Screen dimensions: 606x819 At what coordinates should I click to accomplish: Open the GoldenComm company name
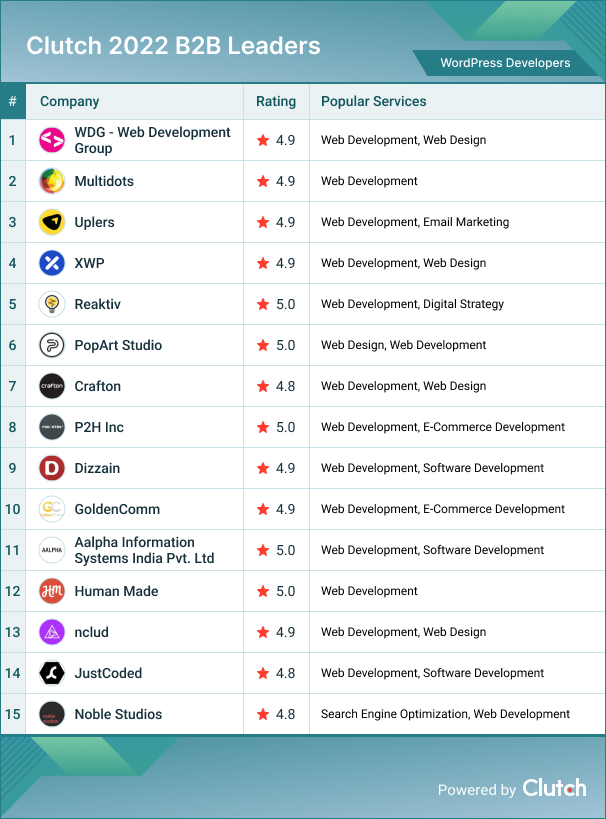(117, 509)
